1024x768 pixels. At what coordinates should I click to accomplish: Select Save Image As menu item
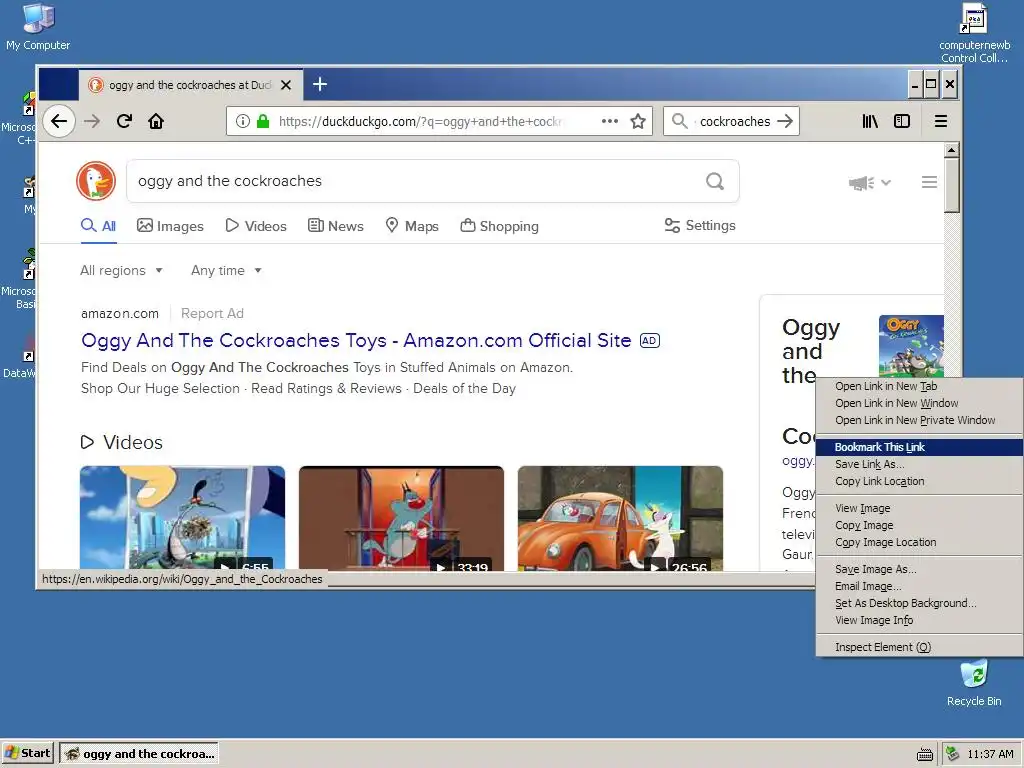(919, 569)
